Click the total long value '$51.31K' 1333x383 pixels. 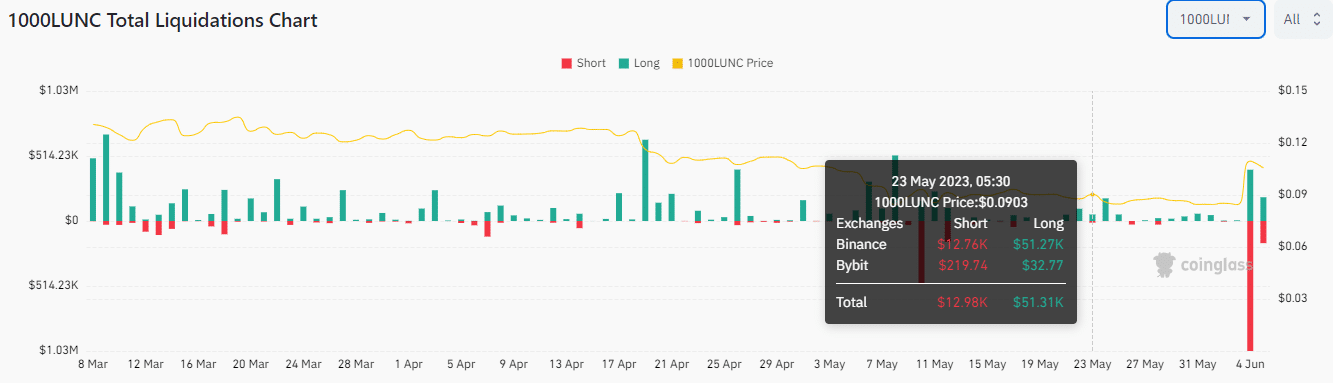click(x=1038, y=302)
